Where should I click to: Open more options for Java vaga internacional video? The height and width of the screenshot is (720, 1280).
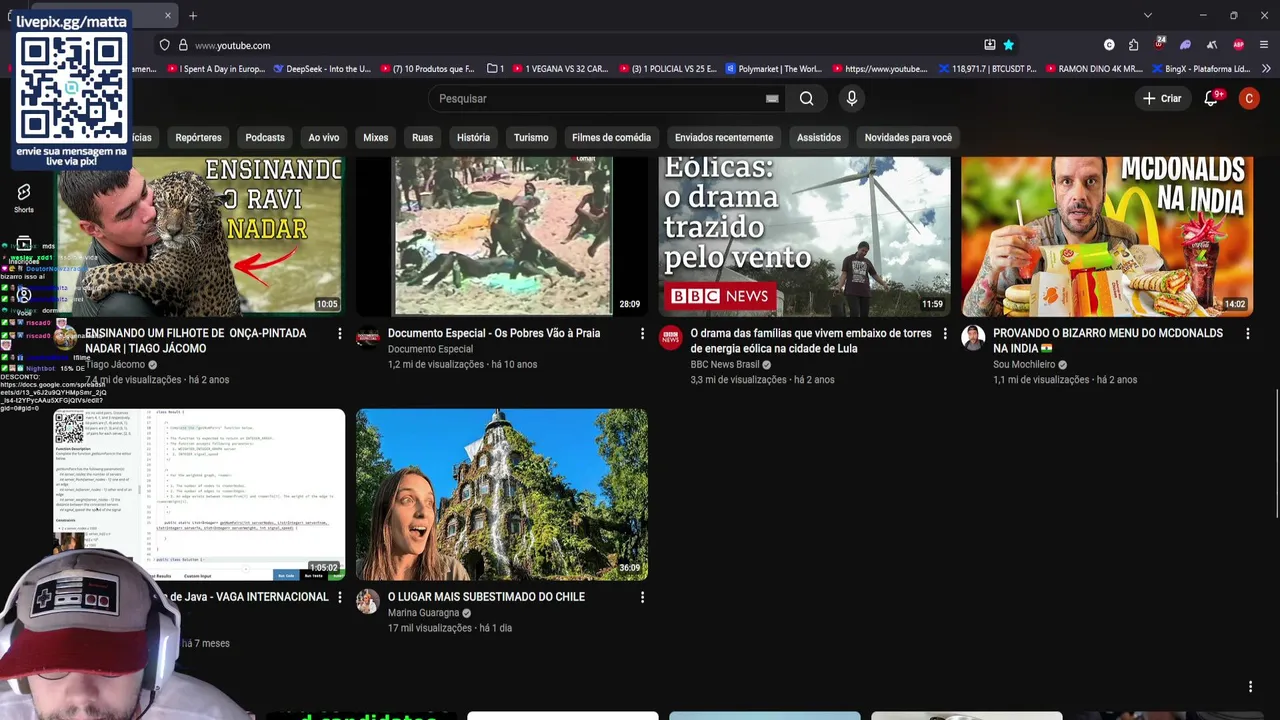tap(339, 597)
